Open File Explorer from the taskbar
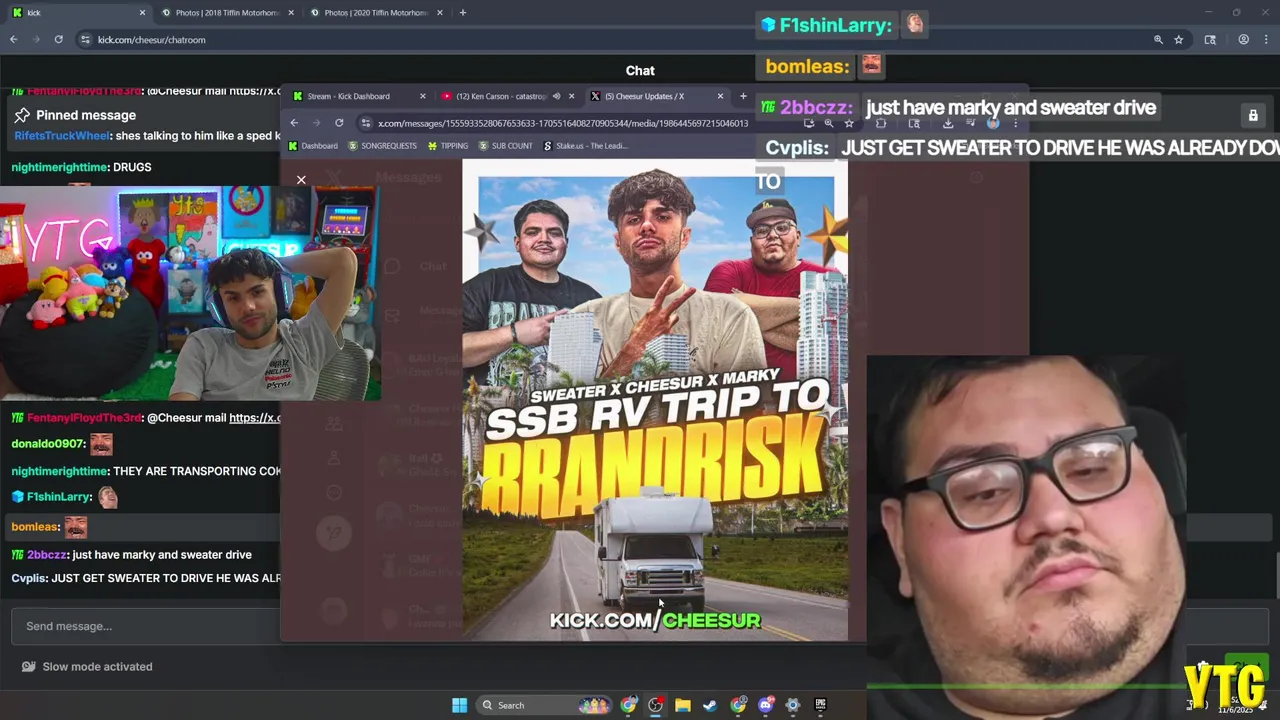 click(682, 705)
